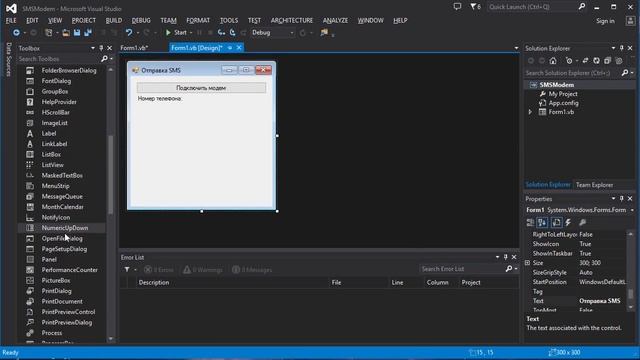Click Sign in link
Viewport: 640px width, 360px height.
605,21
